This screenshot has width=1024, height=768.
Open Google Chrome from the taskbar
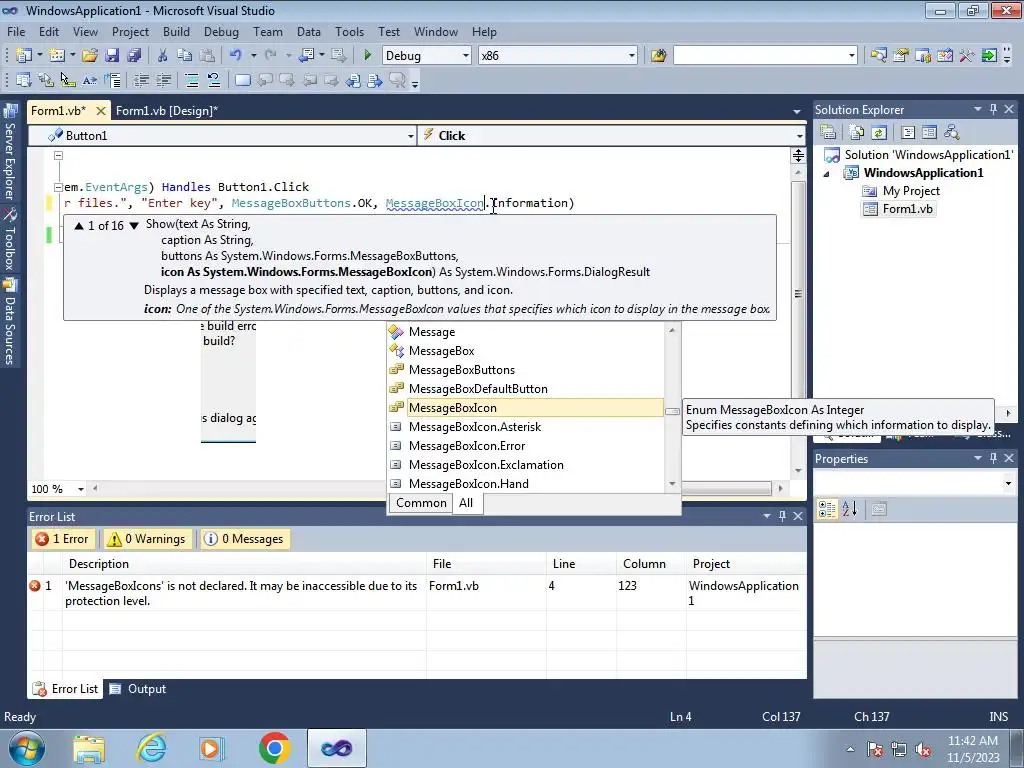(274, 748)
